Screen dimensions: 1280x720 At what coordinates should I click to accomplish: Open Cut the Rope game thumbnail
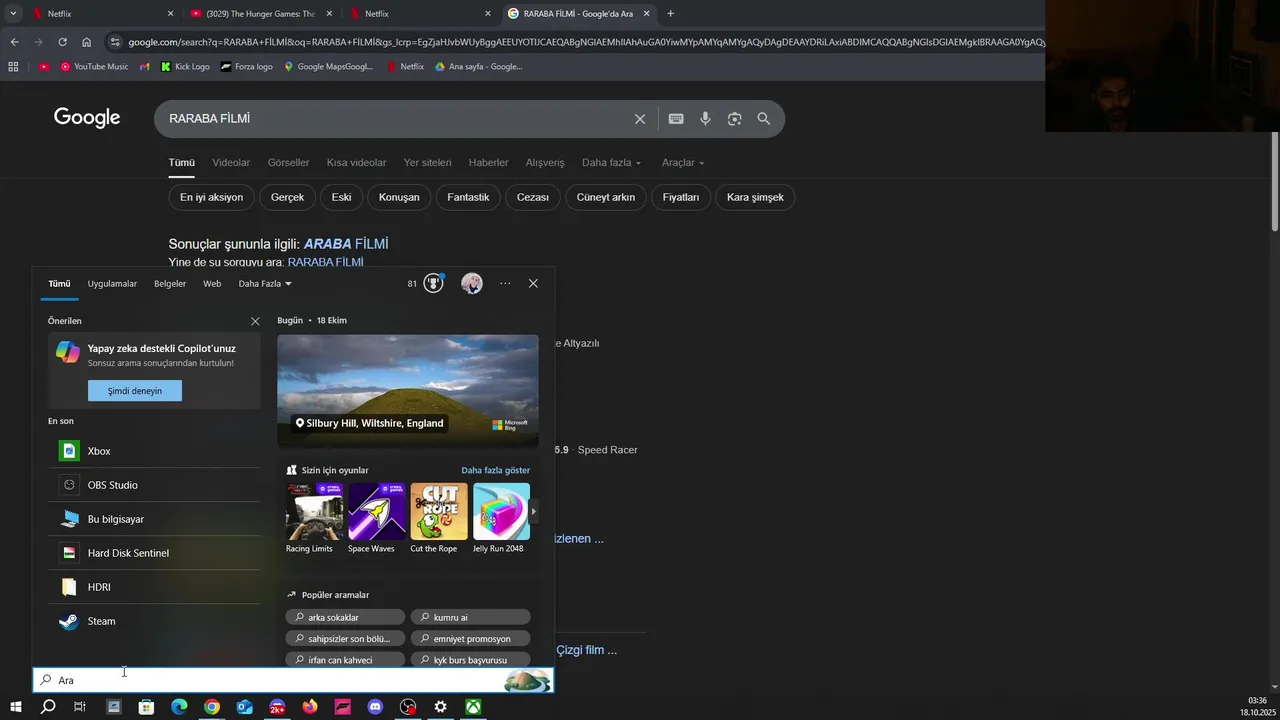click(438, 511)
